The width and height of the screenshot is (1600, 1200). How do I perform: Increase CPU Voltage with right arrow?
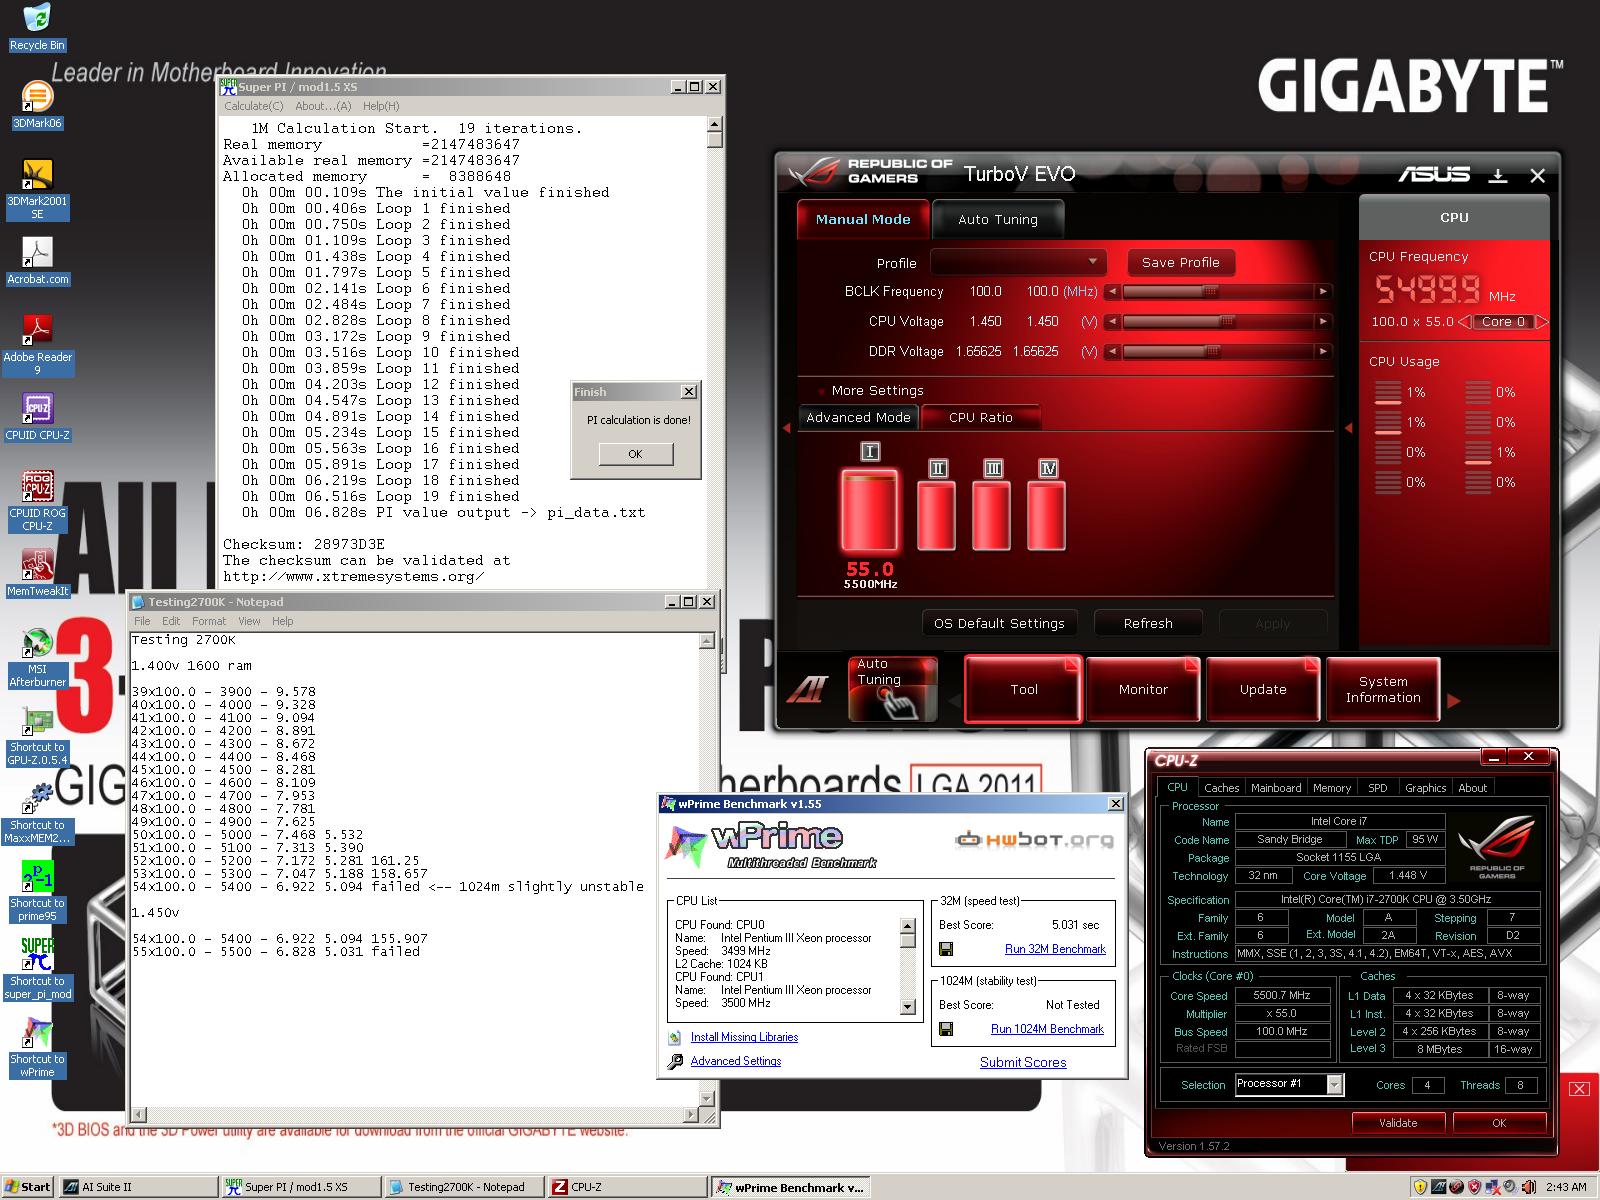pos(1324,322)
